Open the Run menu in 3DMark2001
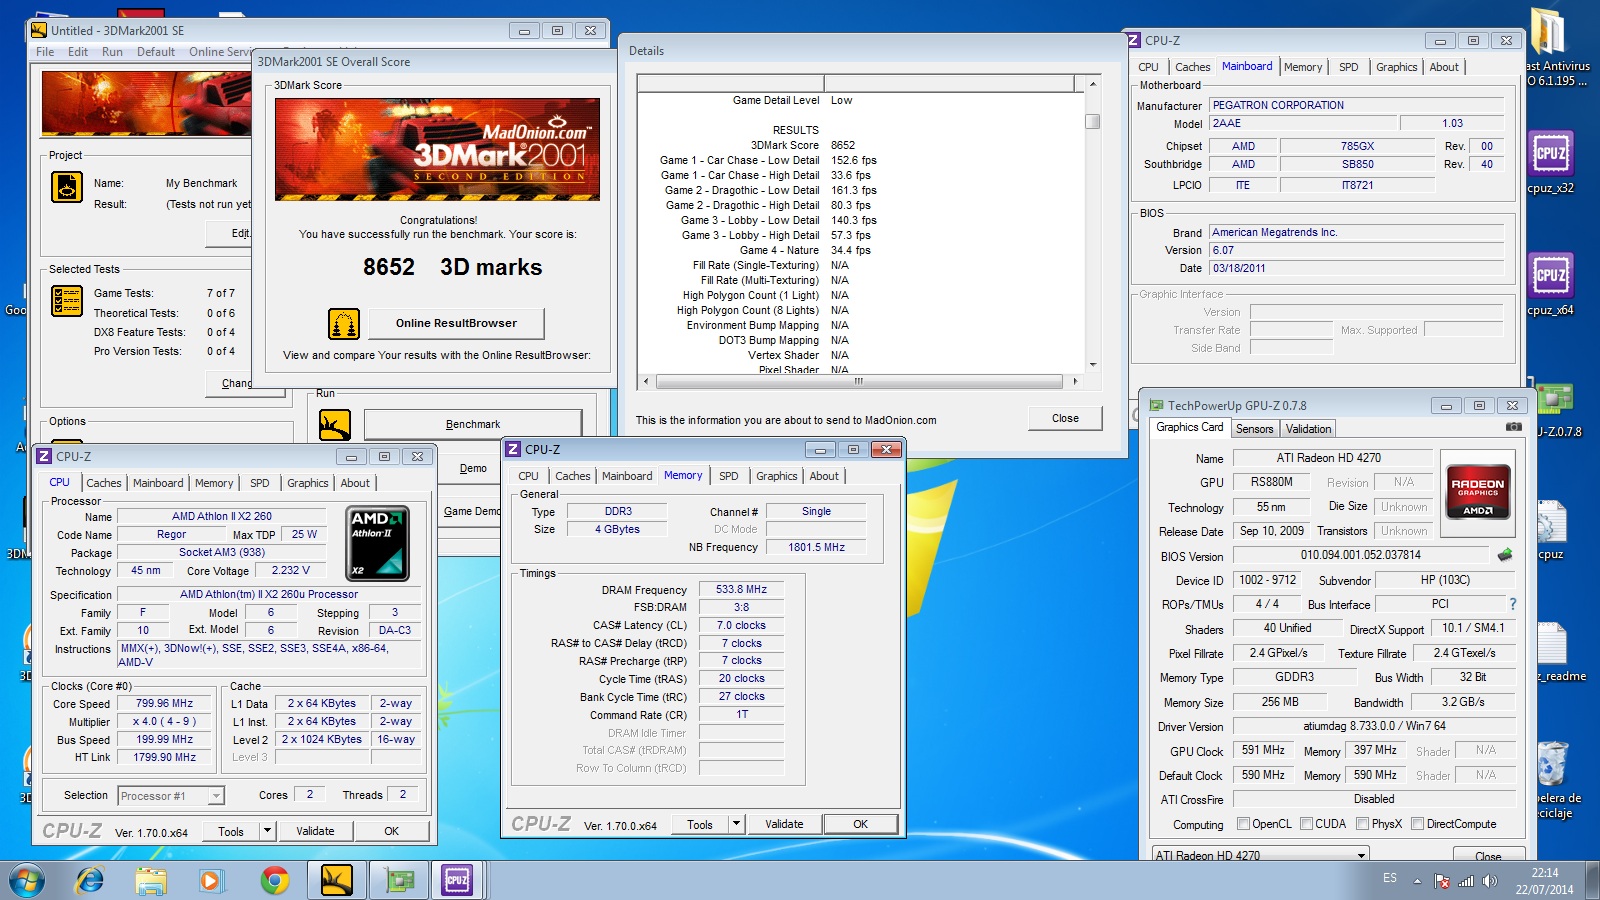This screenshot has width=1600, height=900. pyautogui.click(x=112, y=52)
